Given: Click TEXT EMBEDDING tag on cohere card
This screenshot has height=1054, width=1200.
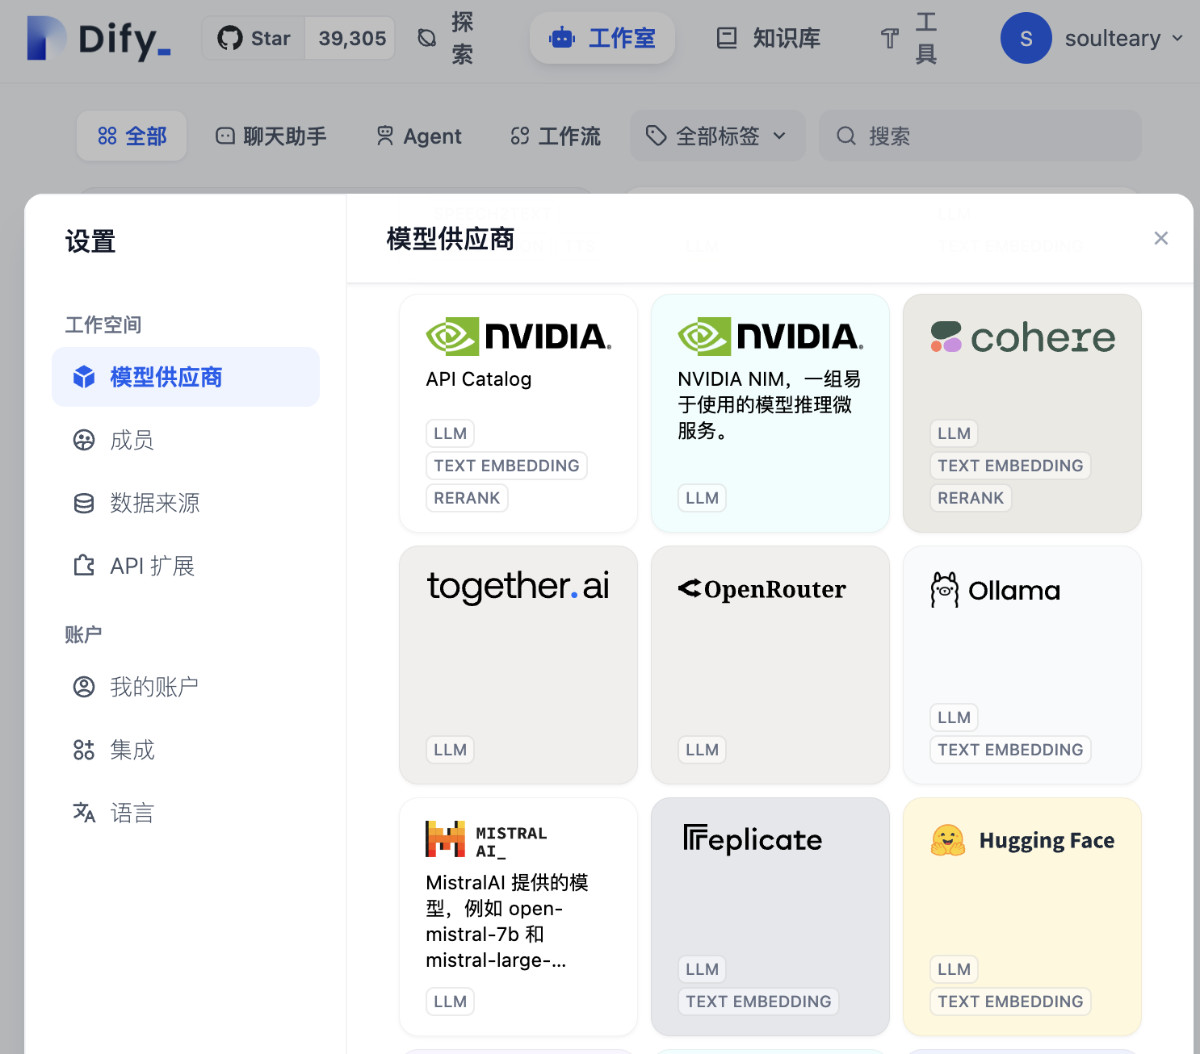Looking at the screenshot, I should (1010, 466).
